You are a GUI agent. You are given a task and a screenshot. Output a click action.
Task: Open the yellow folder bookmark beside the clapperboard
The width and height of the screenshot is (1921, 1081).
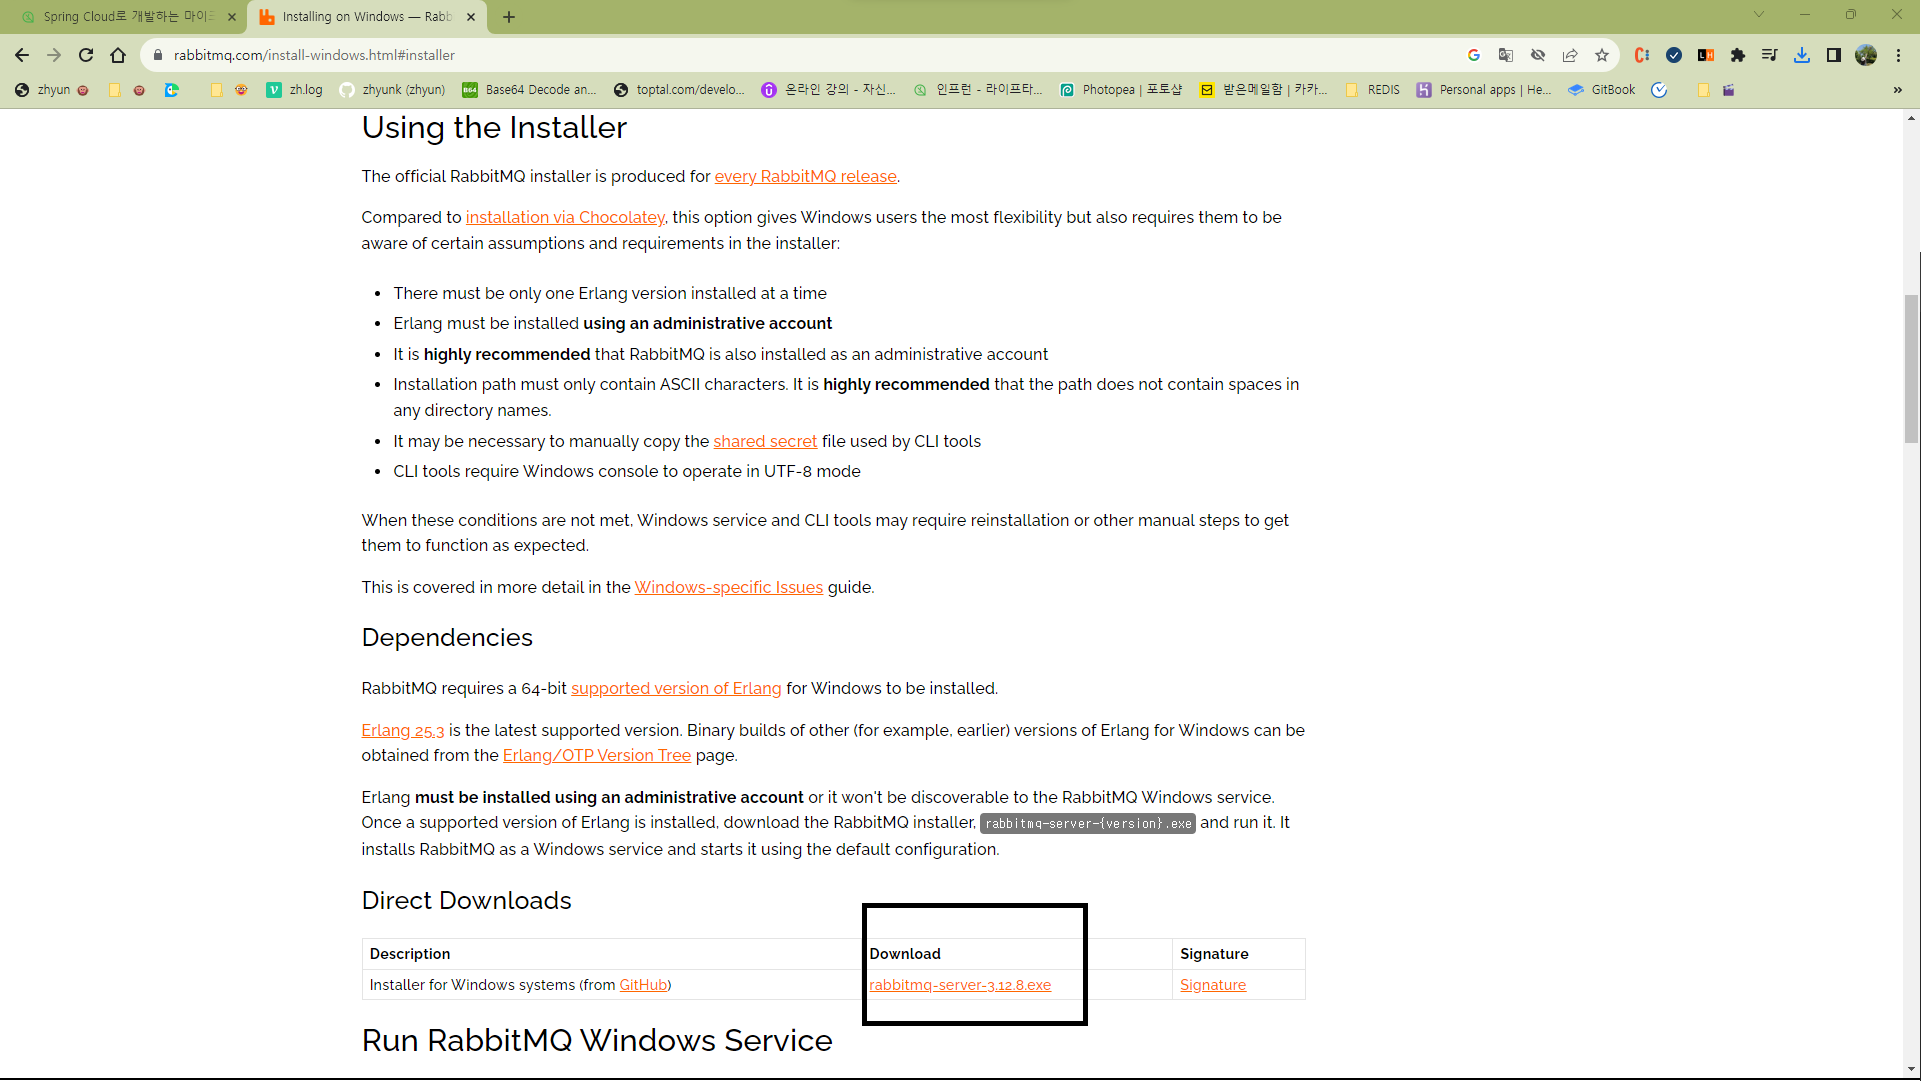(x=1704, y=90)
